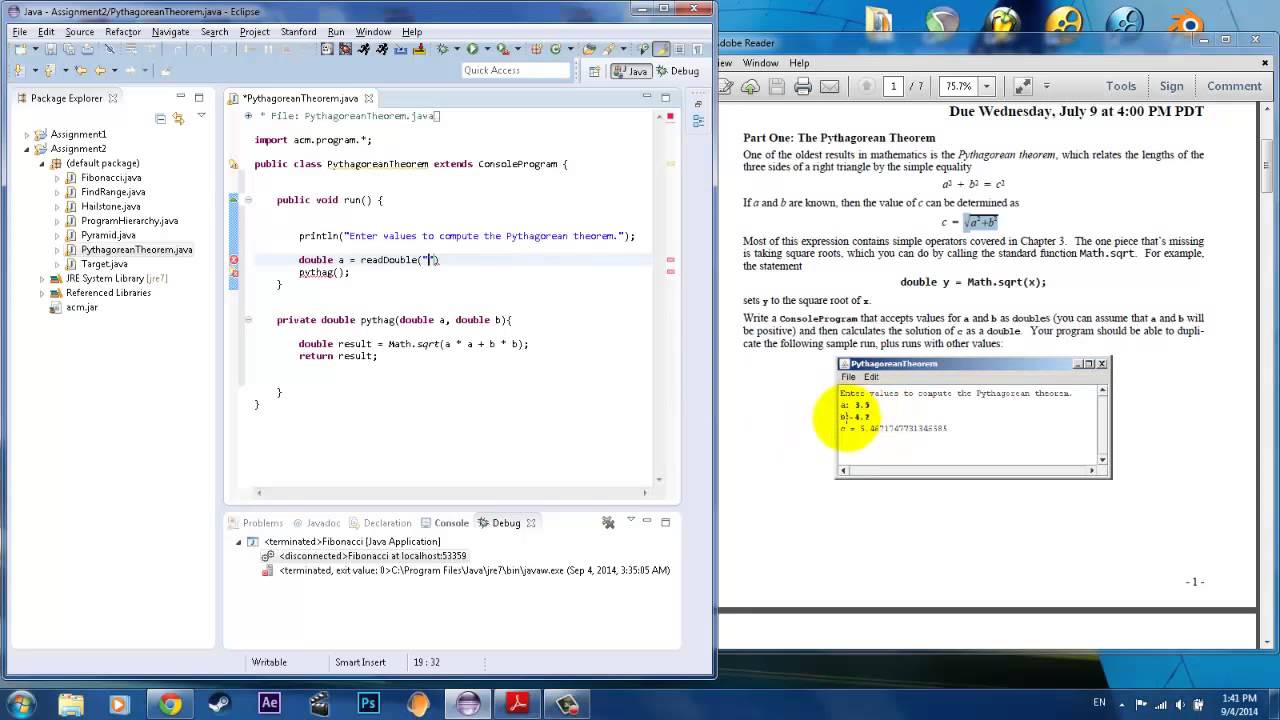The image size is (1280, 720).
Task: Open the Sign pane in Adobe Reader
Action: (x=1171, y=86)
